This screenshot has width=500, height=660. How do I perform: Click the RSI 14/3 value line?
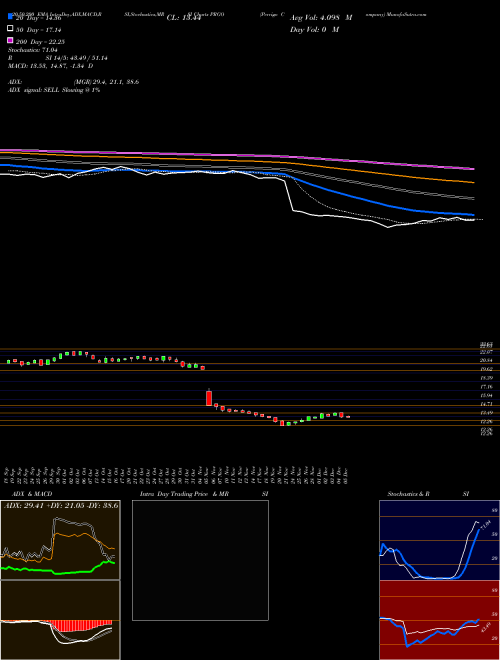tap(58, 58)
